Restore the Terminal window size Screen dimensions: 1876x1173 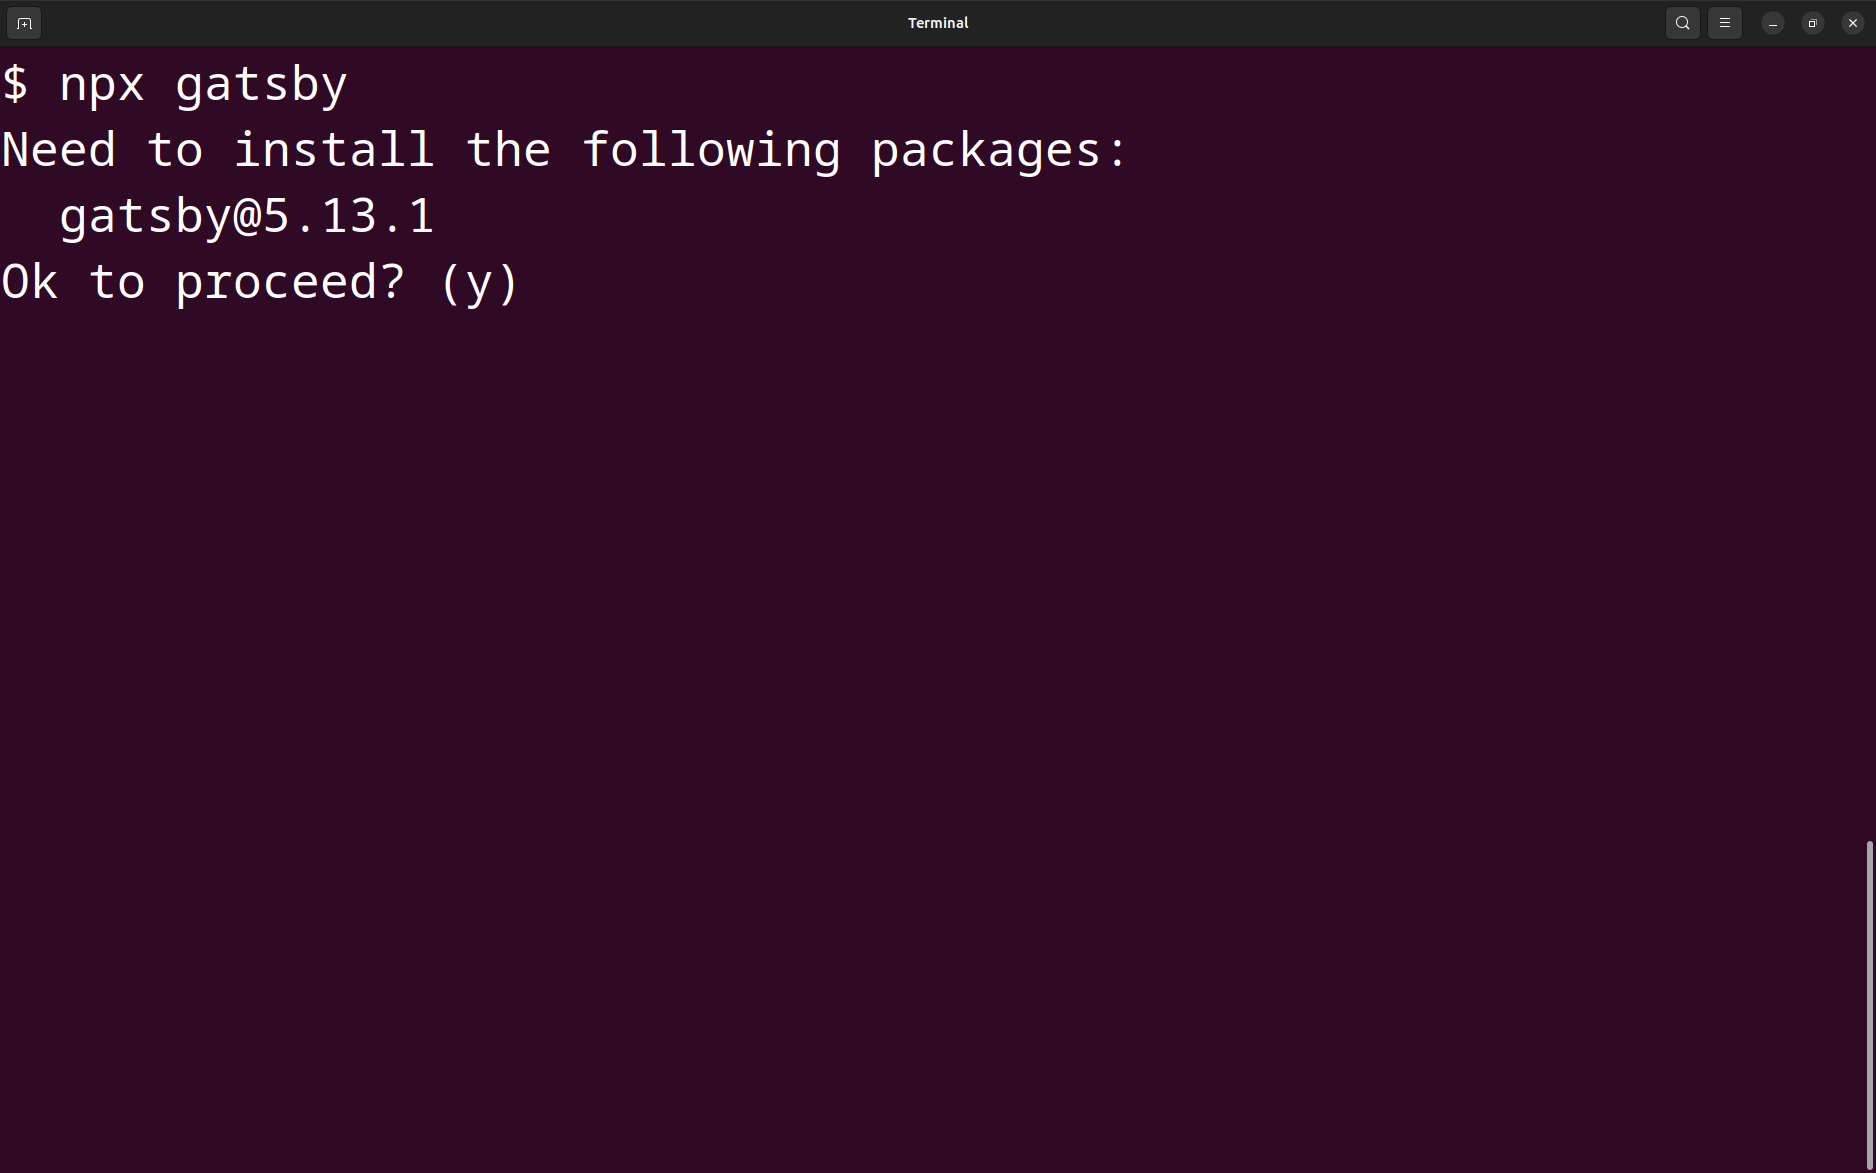click(1811, 22)
